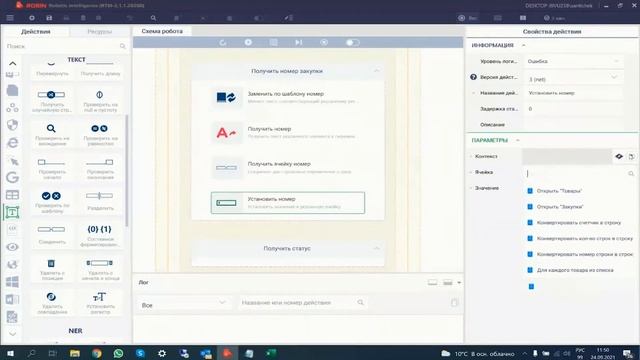This screenshot has width=640, height=360.
Task: Click the stop circle icon in schema toolbar
Action: tap(324, 42)
